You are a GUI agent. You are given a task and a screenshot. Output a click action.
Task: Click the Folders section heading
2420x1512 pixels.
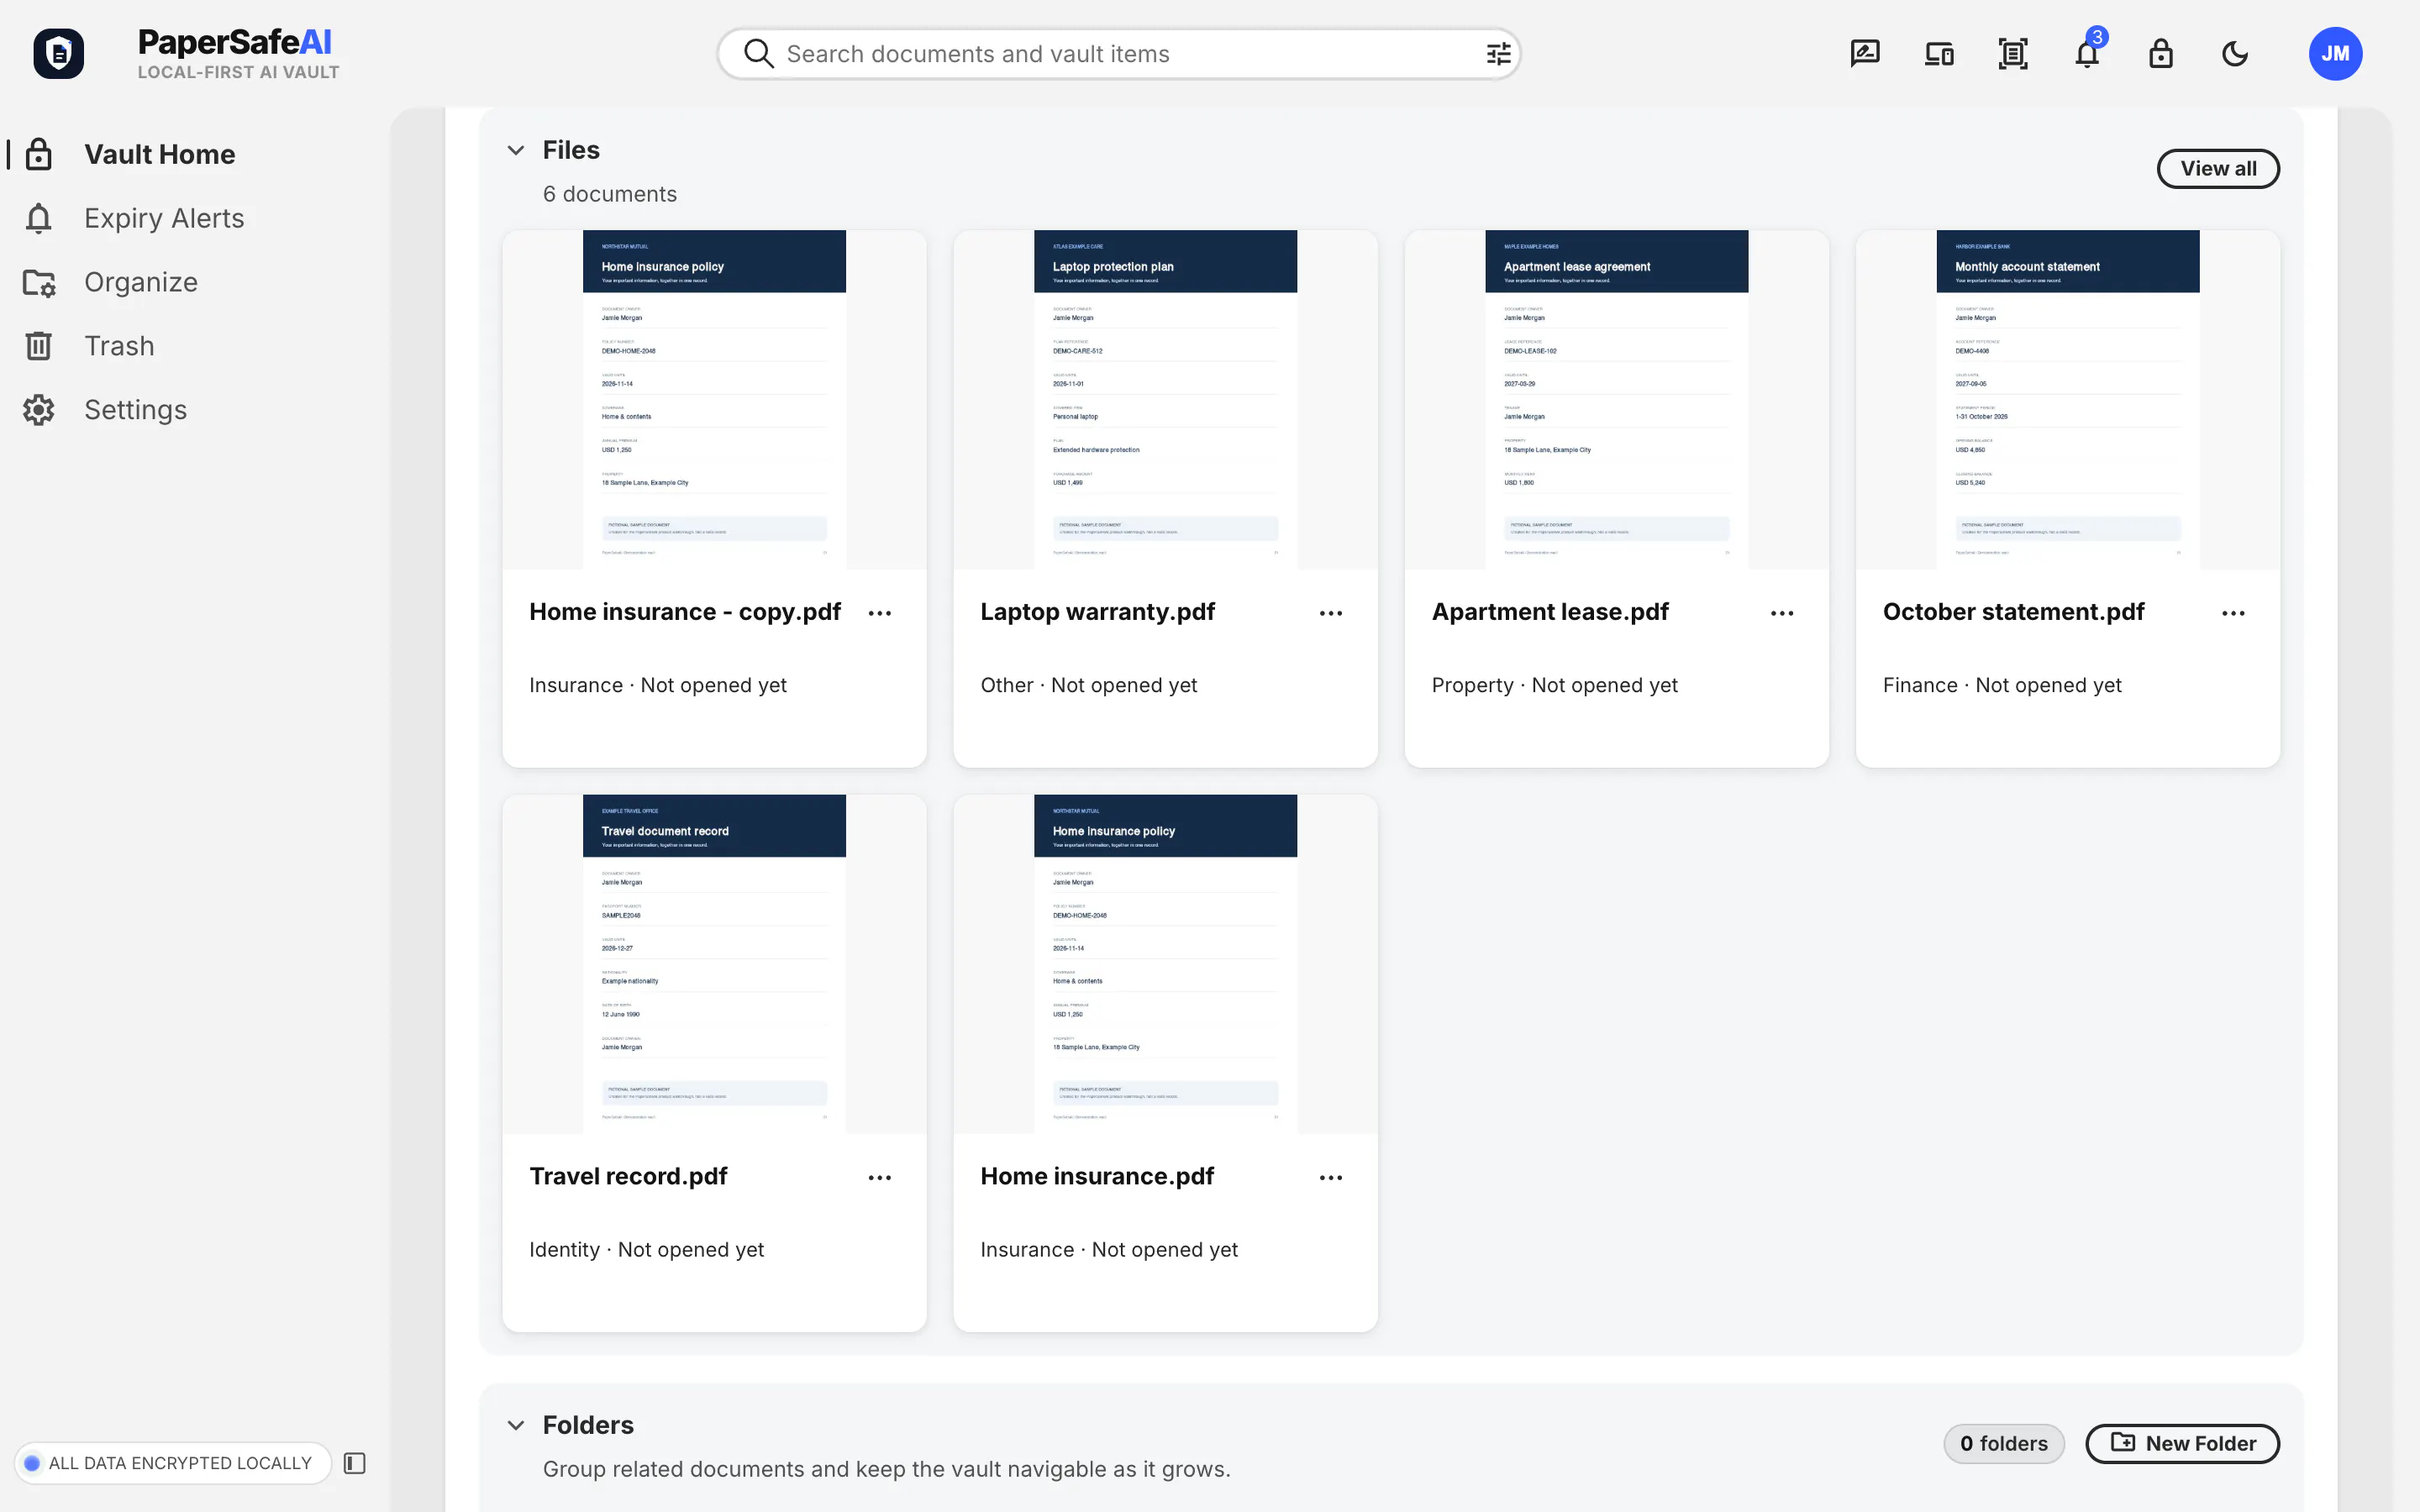(x=588, y=1425)
